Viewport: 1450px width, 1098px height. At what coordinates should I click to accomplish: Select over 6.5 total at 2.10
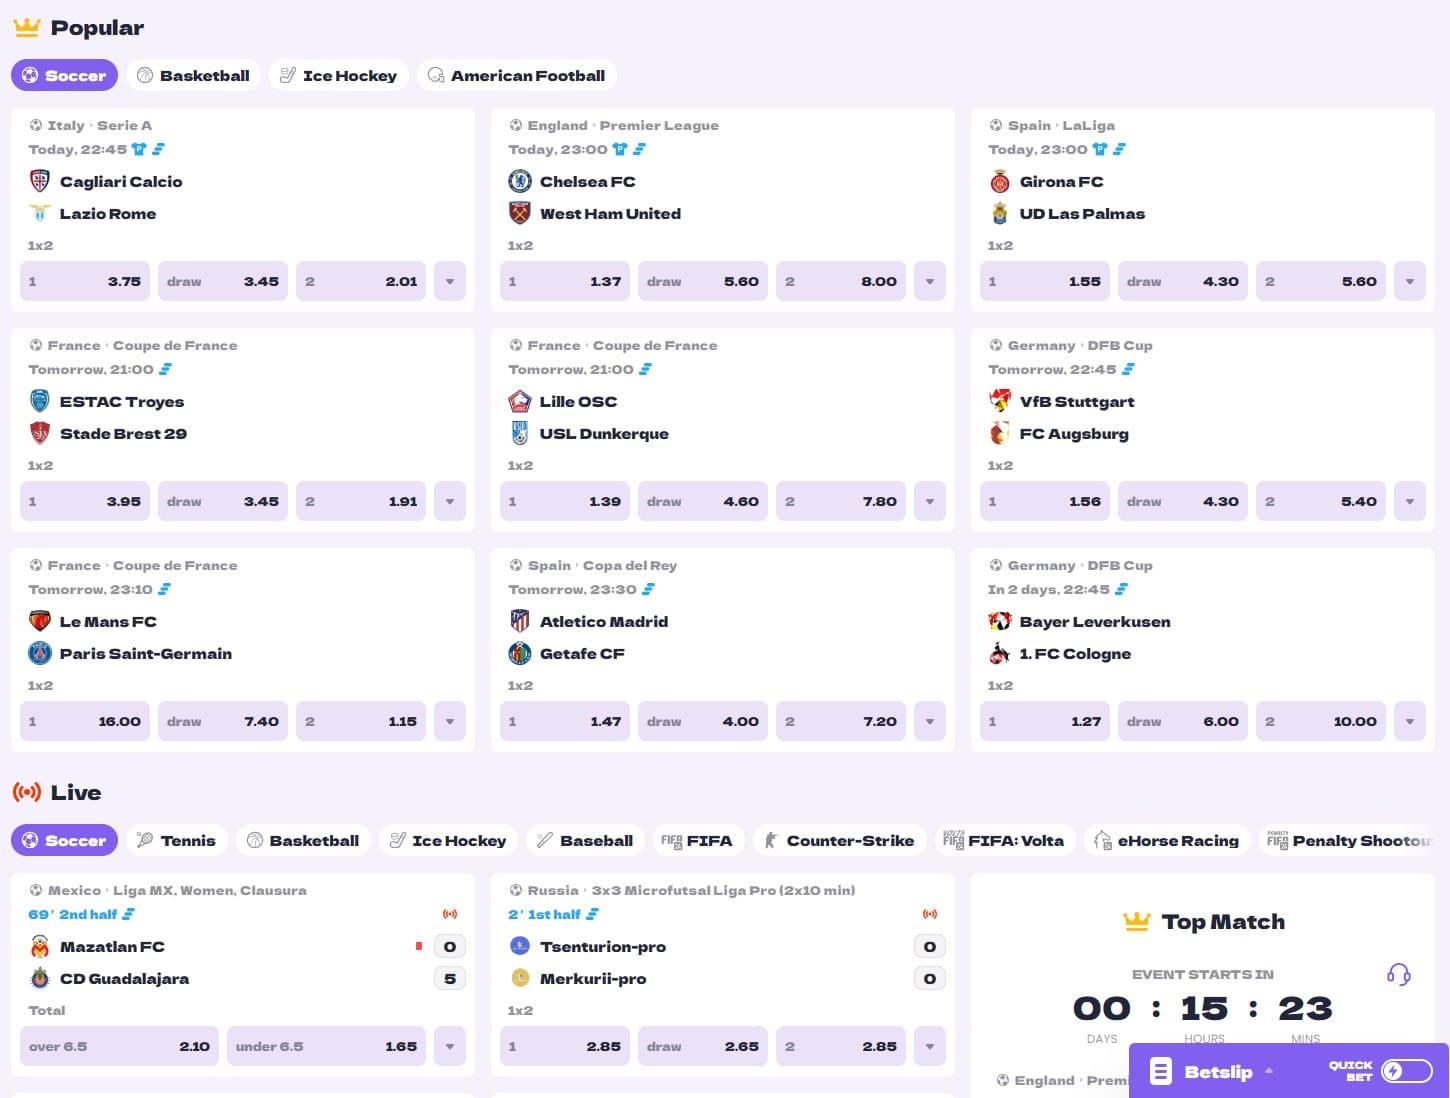tap(119, 1046)
